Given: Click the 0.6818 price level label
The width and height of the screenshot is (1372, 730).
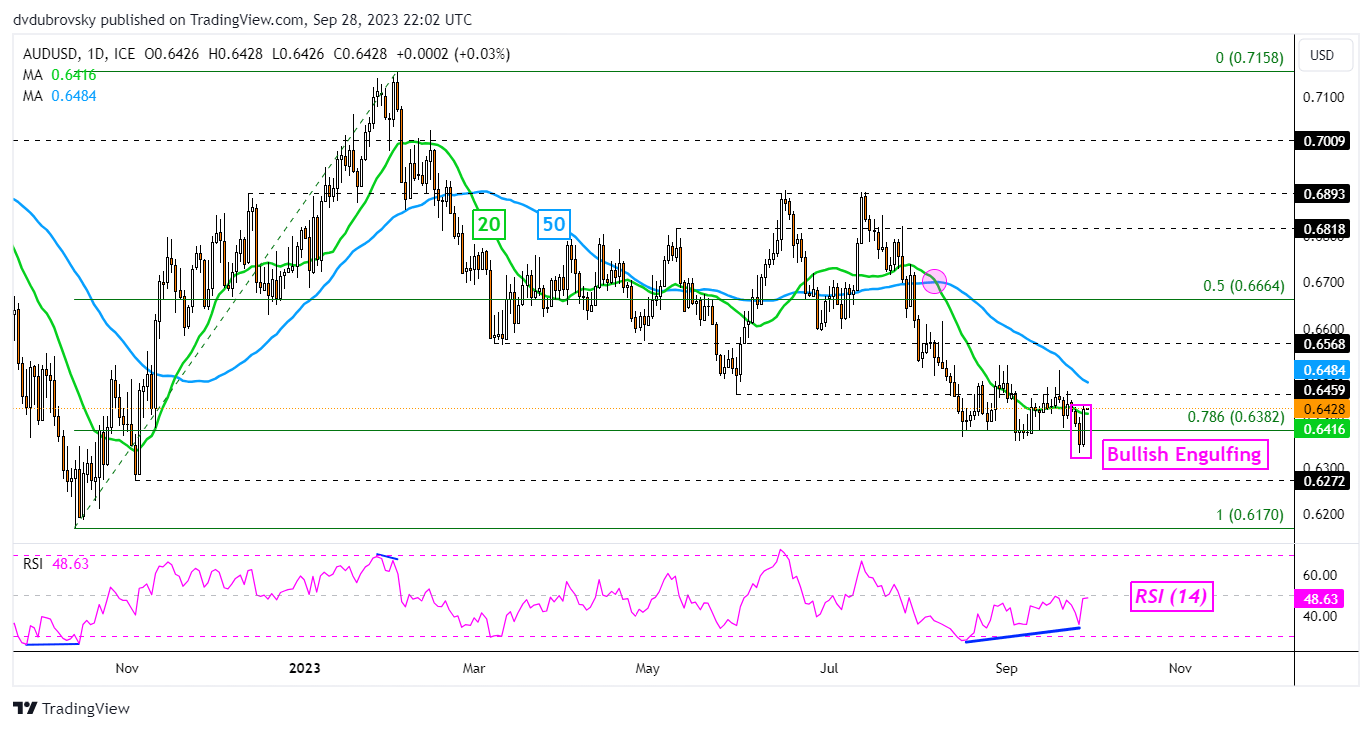Looking at the screenshot, I should click(x=1325, y=228).
